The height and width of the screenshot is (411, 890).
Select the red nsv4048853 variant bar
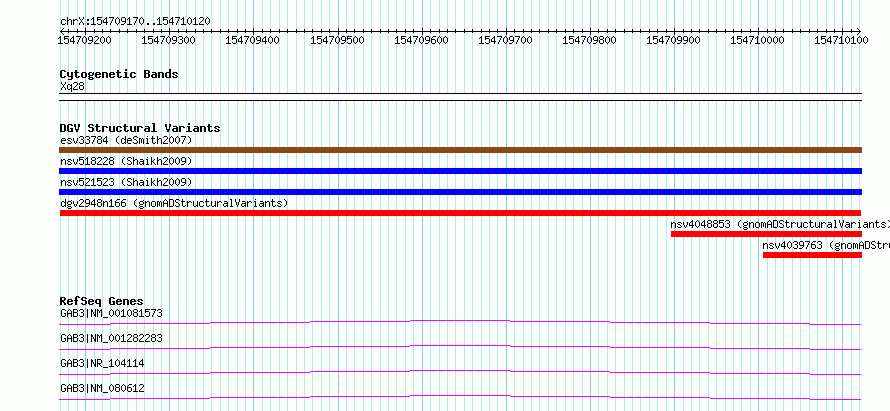[x=766, y=234]
